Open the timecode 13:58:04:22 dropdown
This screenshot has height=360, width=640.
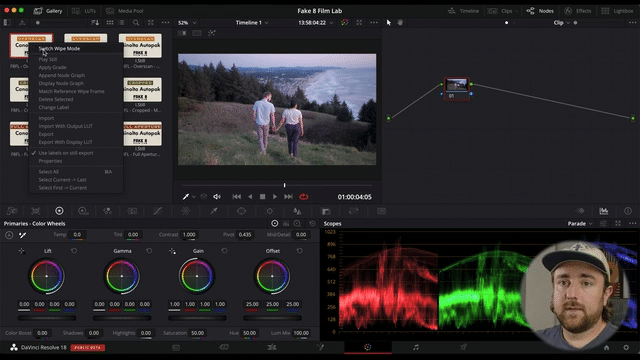coord(316,23)
